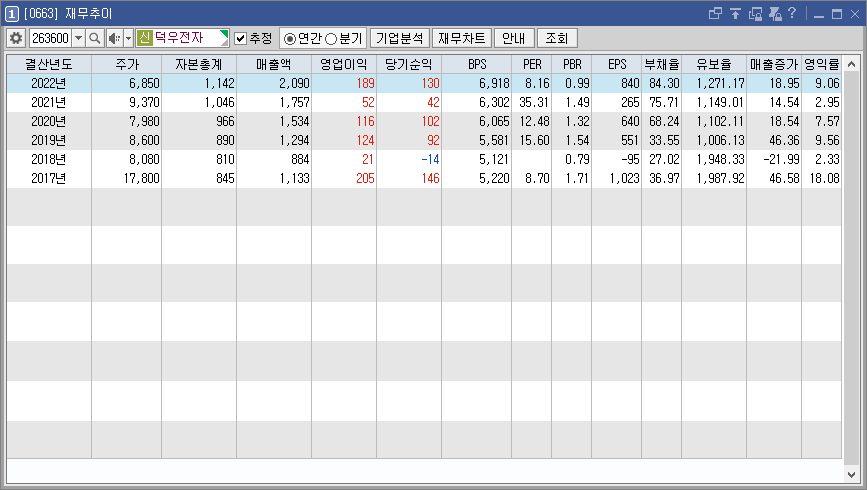Open the help question mark icon
Viewport: 867px width, 490px height.
tap(792, 13)
